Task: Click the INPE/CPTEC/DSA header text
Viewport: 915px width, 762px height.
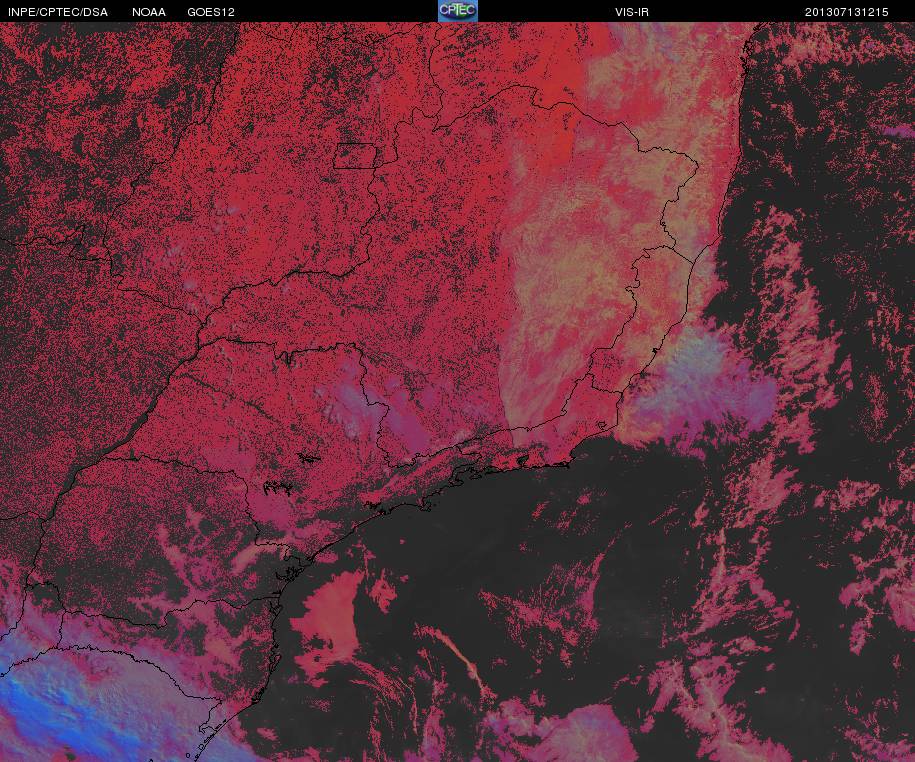Action: pyautogui.click(x=58, y=12)
